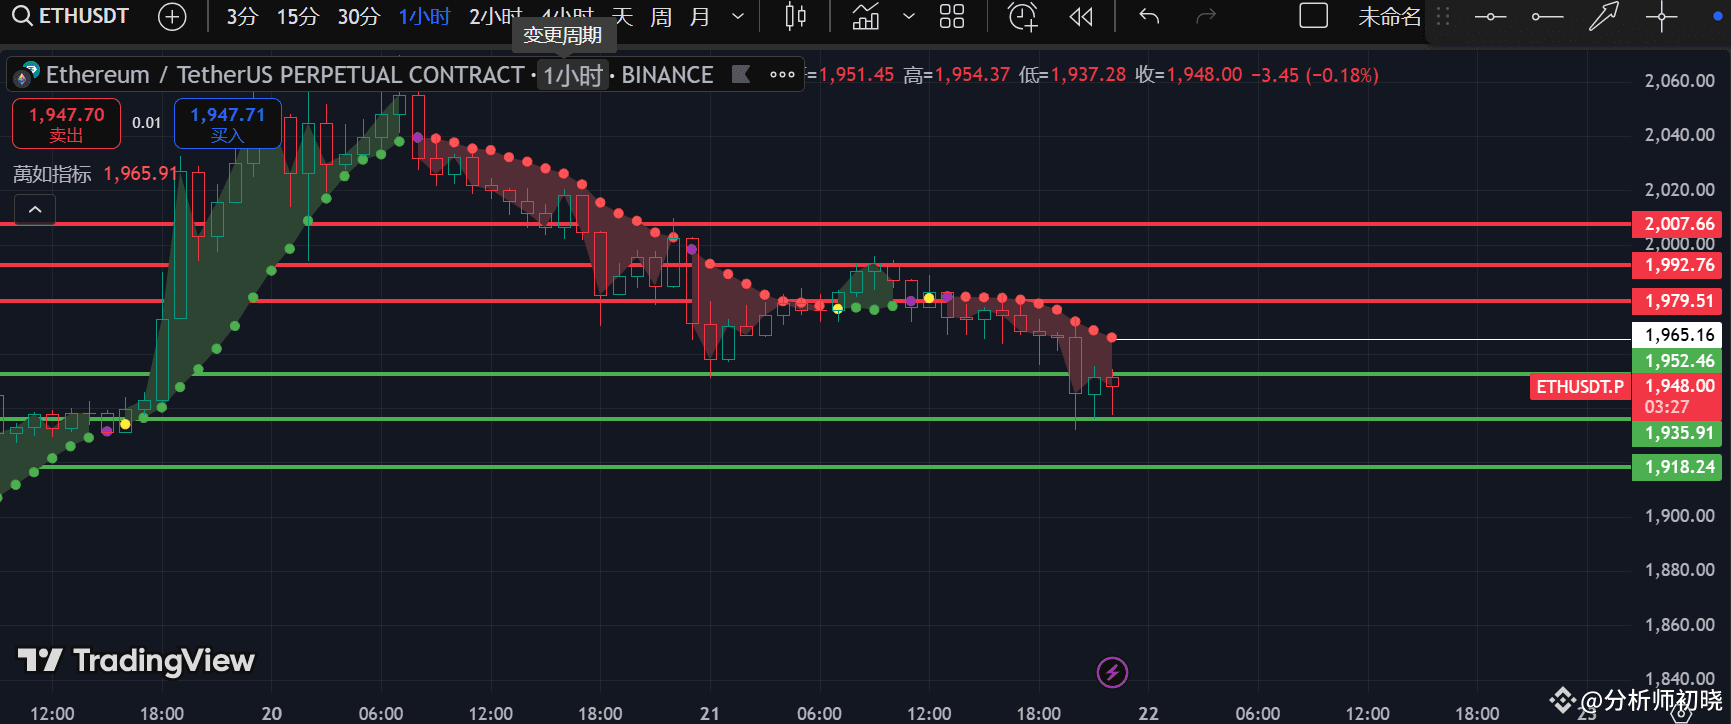Open the ETHUSDT symbol search
Screen dimensions: 1731x724
70,16
